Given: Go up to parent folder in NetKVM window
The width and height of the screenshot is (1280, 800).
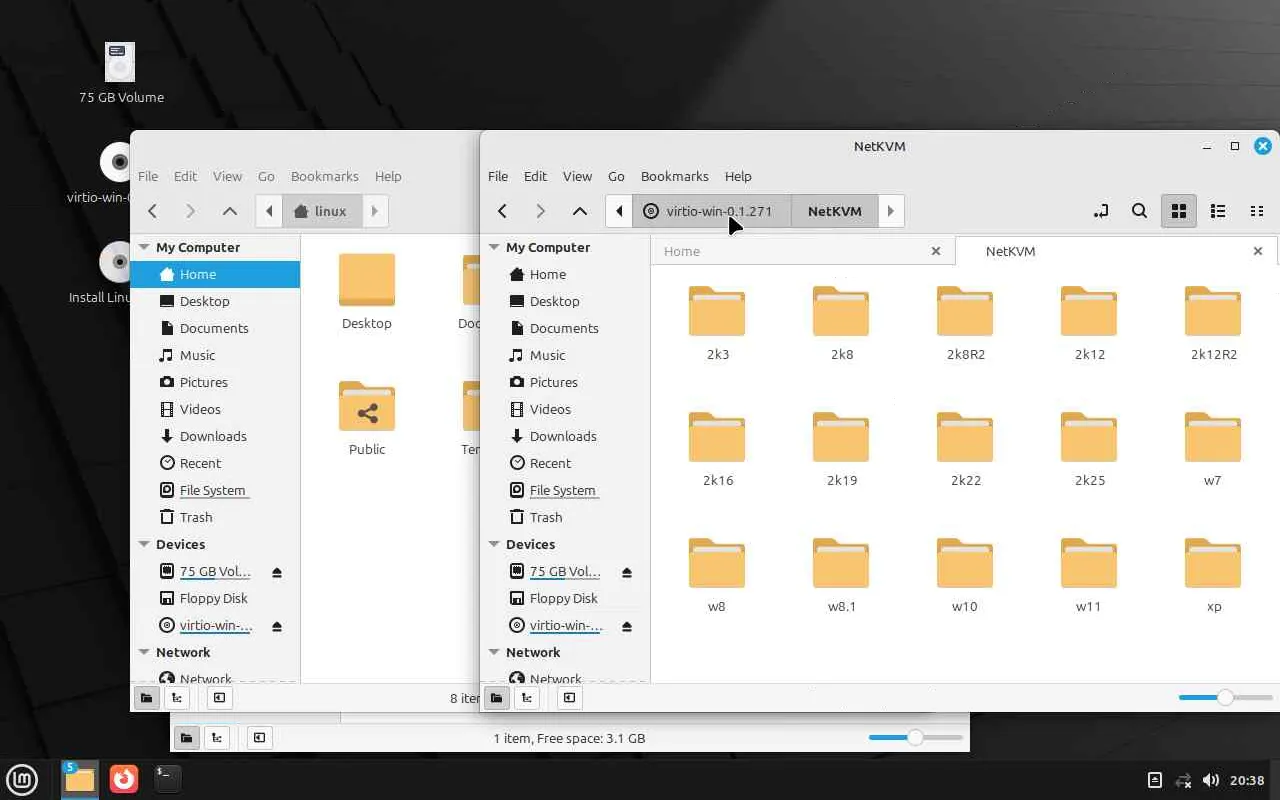Looking at the screenshot, I should coord(580,211).
